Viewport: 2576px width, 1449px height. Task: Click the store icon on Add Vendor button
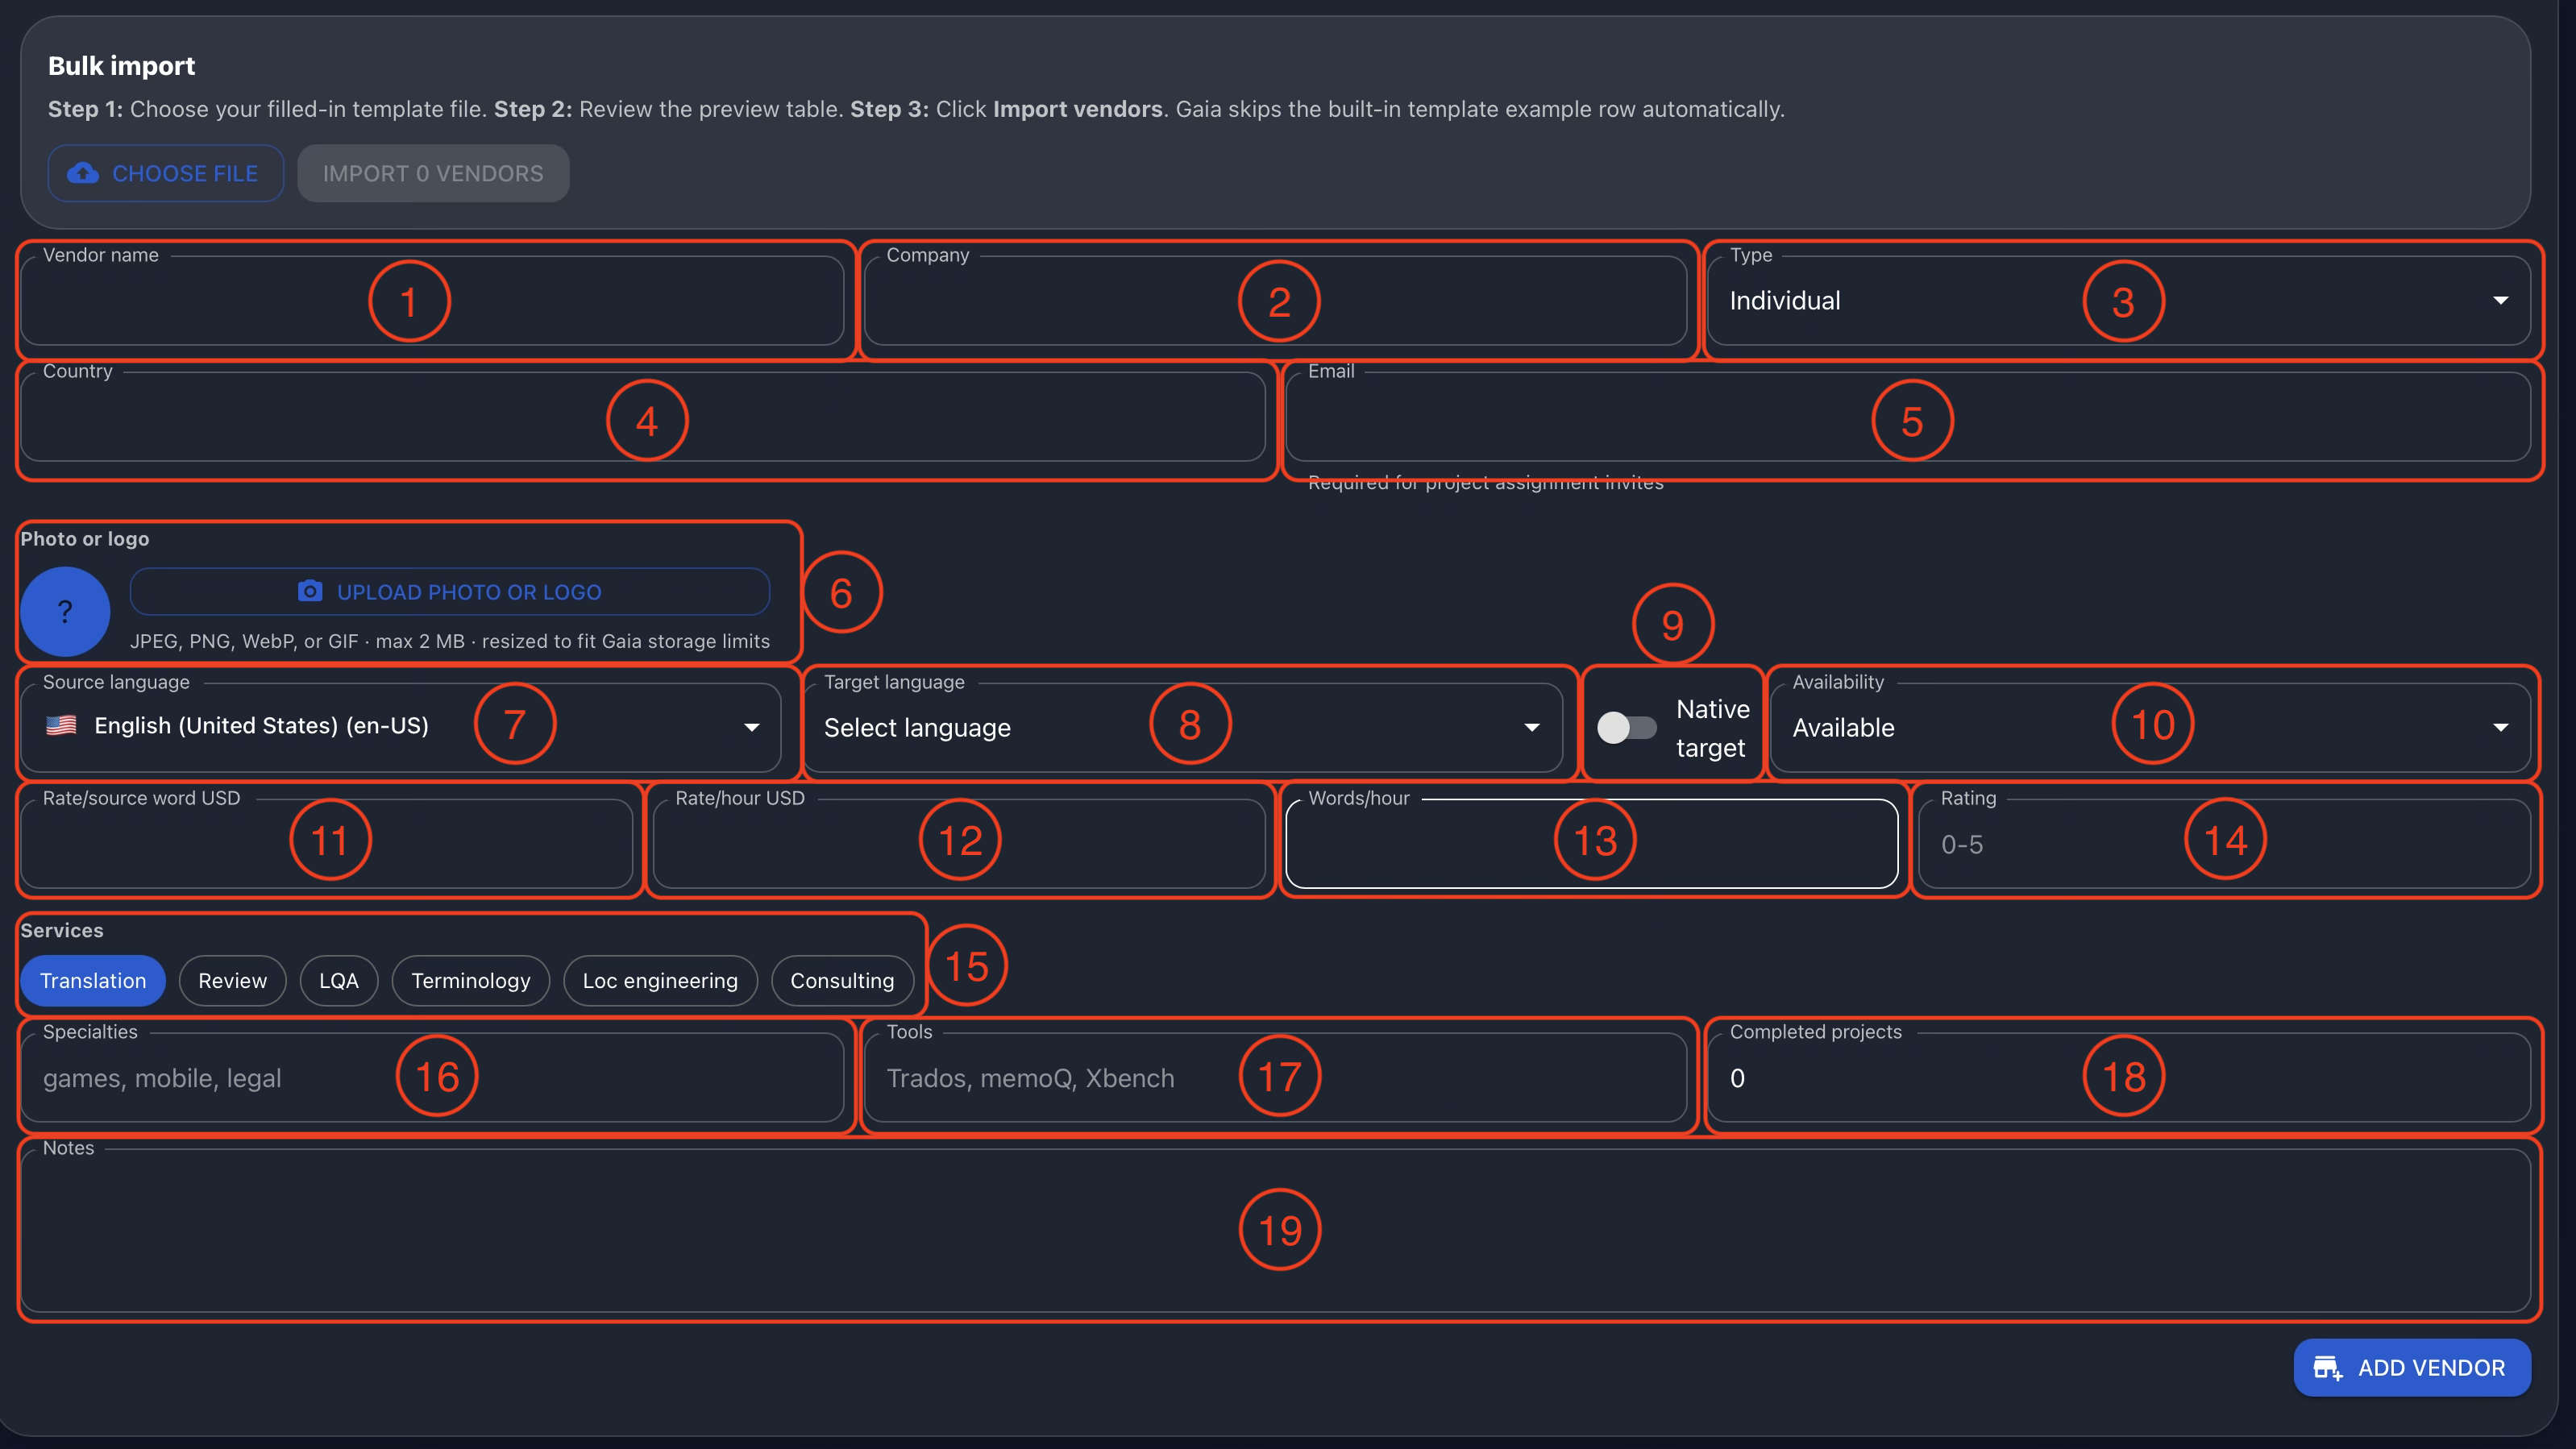coord(2328,1367)
